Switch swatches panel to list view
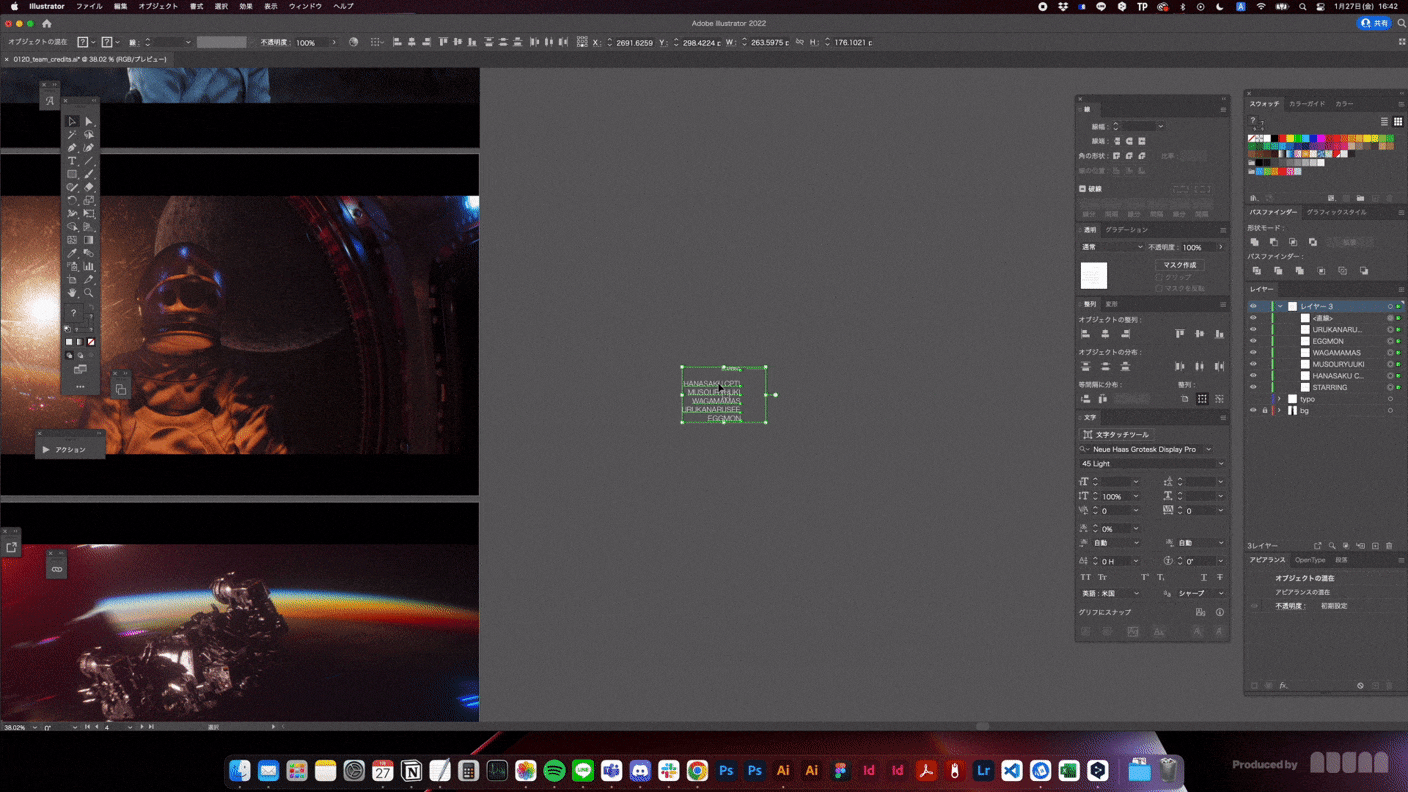This screenshot has height=792, width=1408. 1384,122
